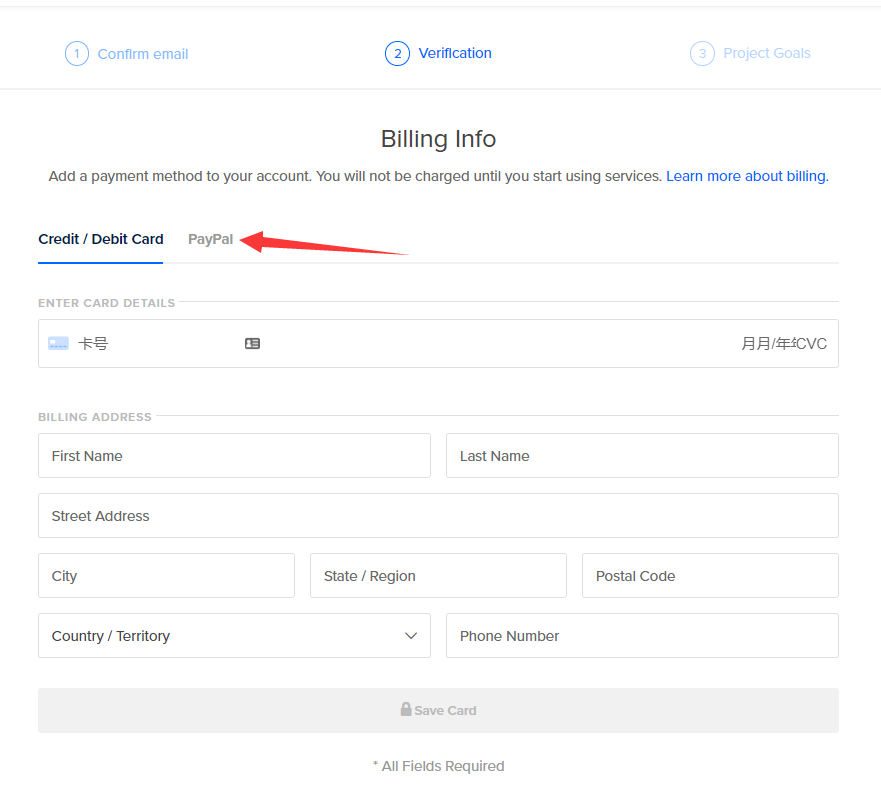Click the Last Name input field
881x798 pixels.
[x=642, y=456]
